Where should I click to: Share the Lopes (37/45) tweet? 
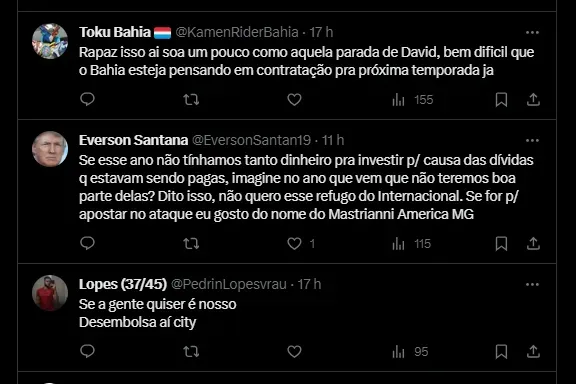(533, 351)
